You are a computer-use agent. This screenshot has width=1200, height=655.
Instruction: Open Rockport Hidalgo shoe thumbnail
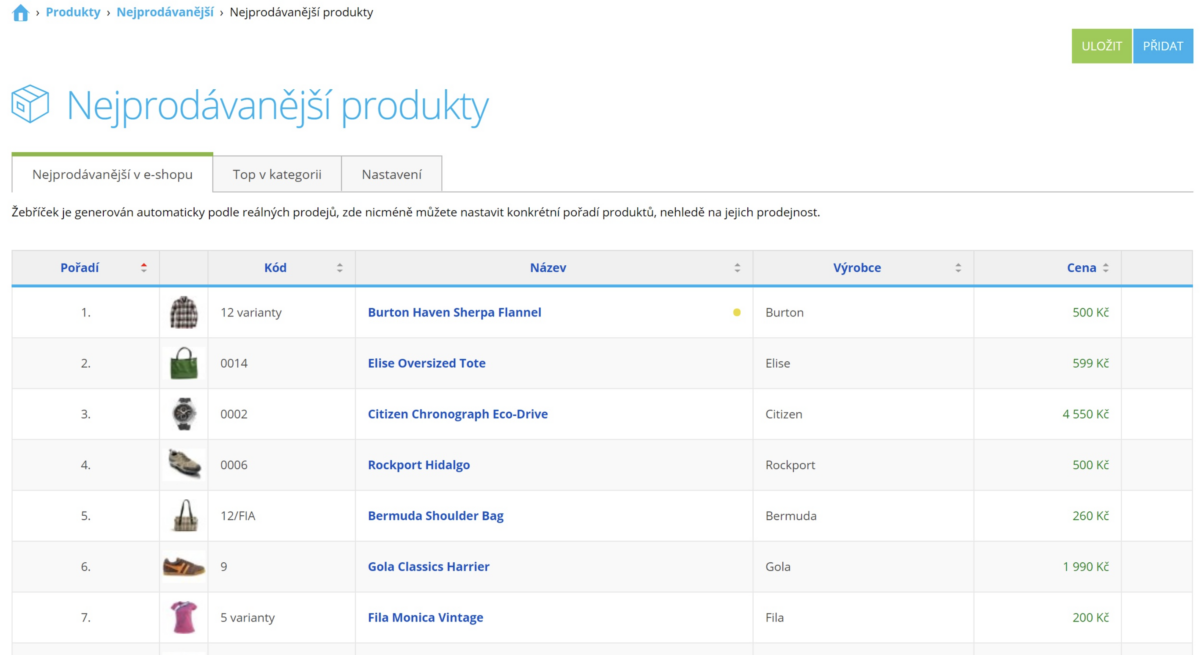tap(184, 465)
